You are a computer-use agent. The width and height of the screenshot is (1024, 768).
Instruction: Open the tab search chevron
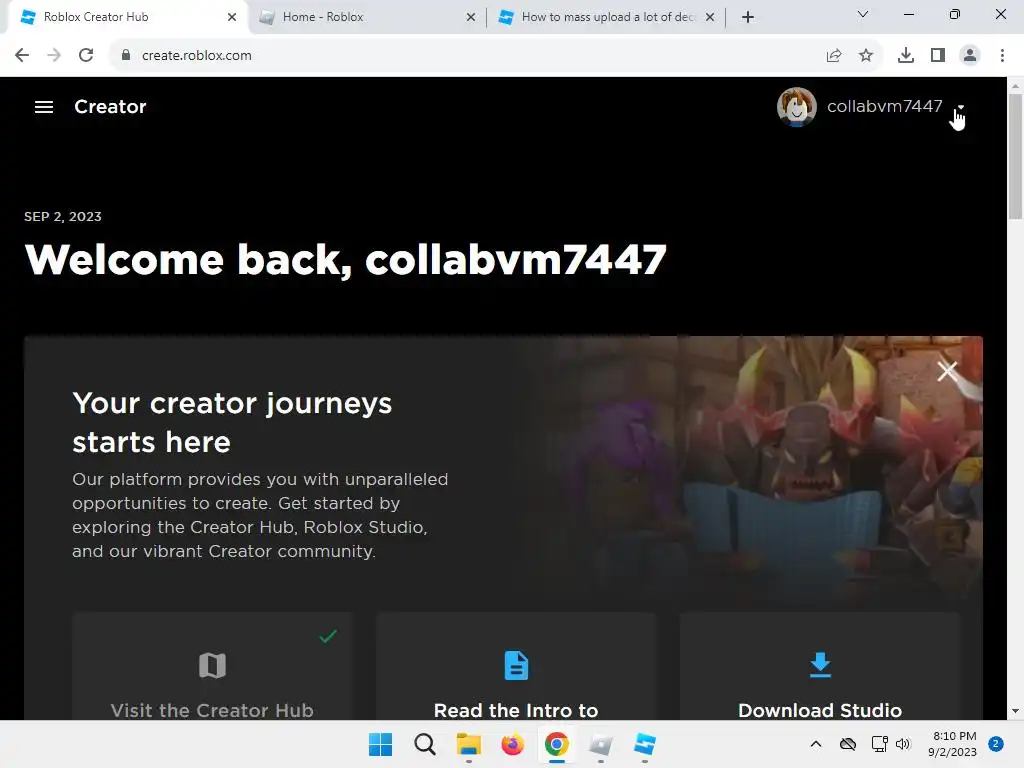(863, 14)
